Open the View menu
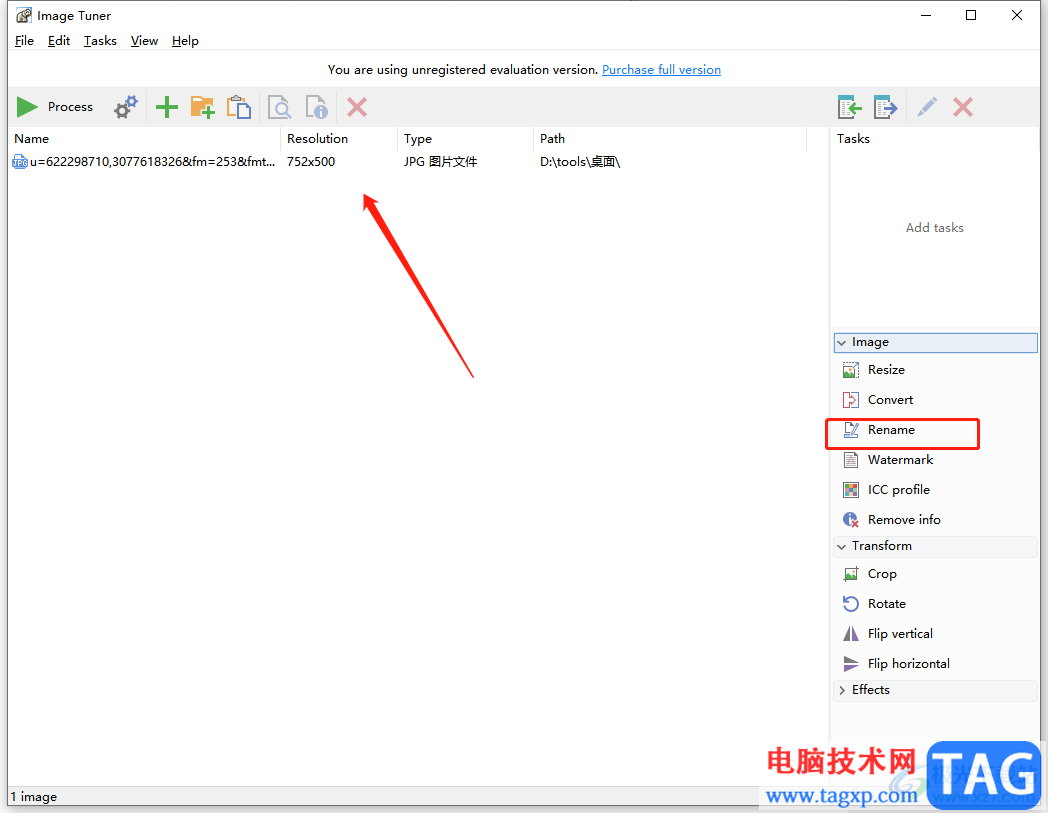Screen dimensions: 1048x813 pos(144,41)
